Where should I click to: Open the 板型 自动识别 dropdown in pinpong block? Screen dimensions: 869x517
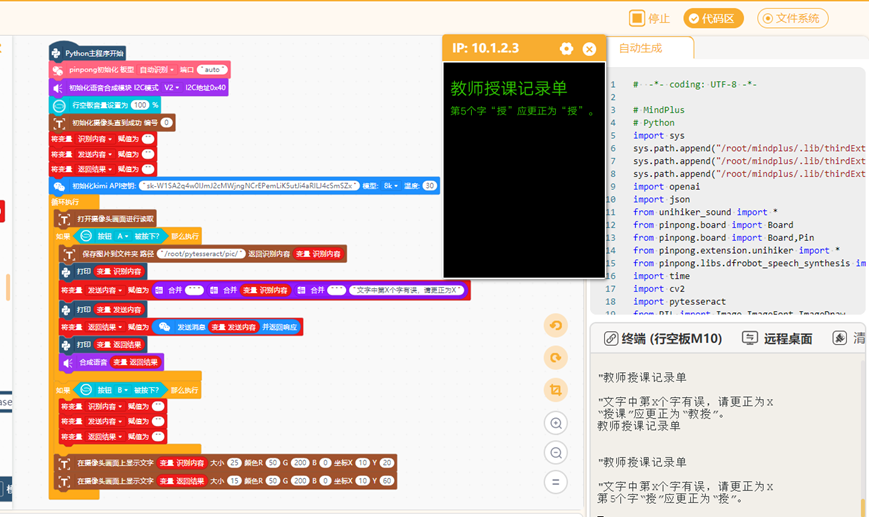point(157,70)
